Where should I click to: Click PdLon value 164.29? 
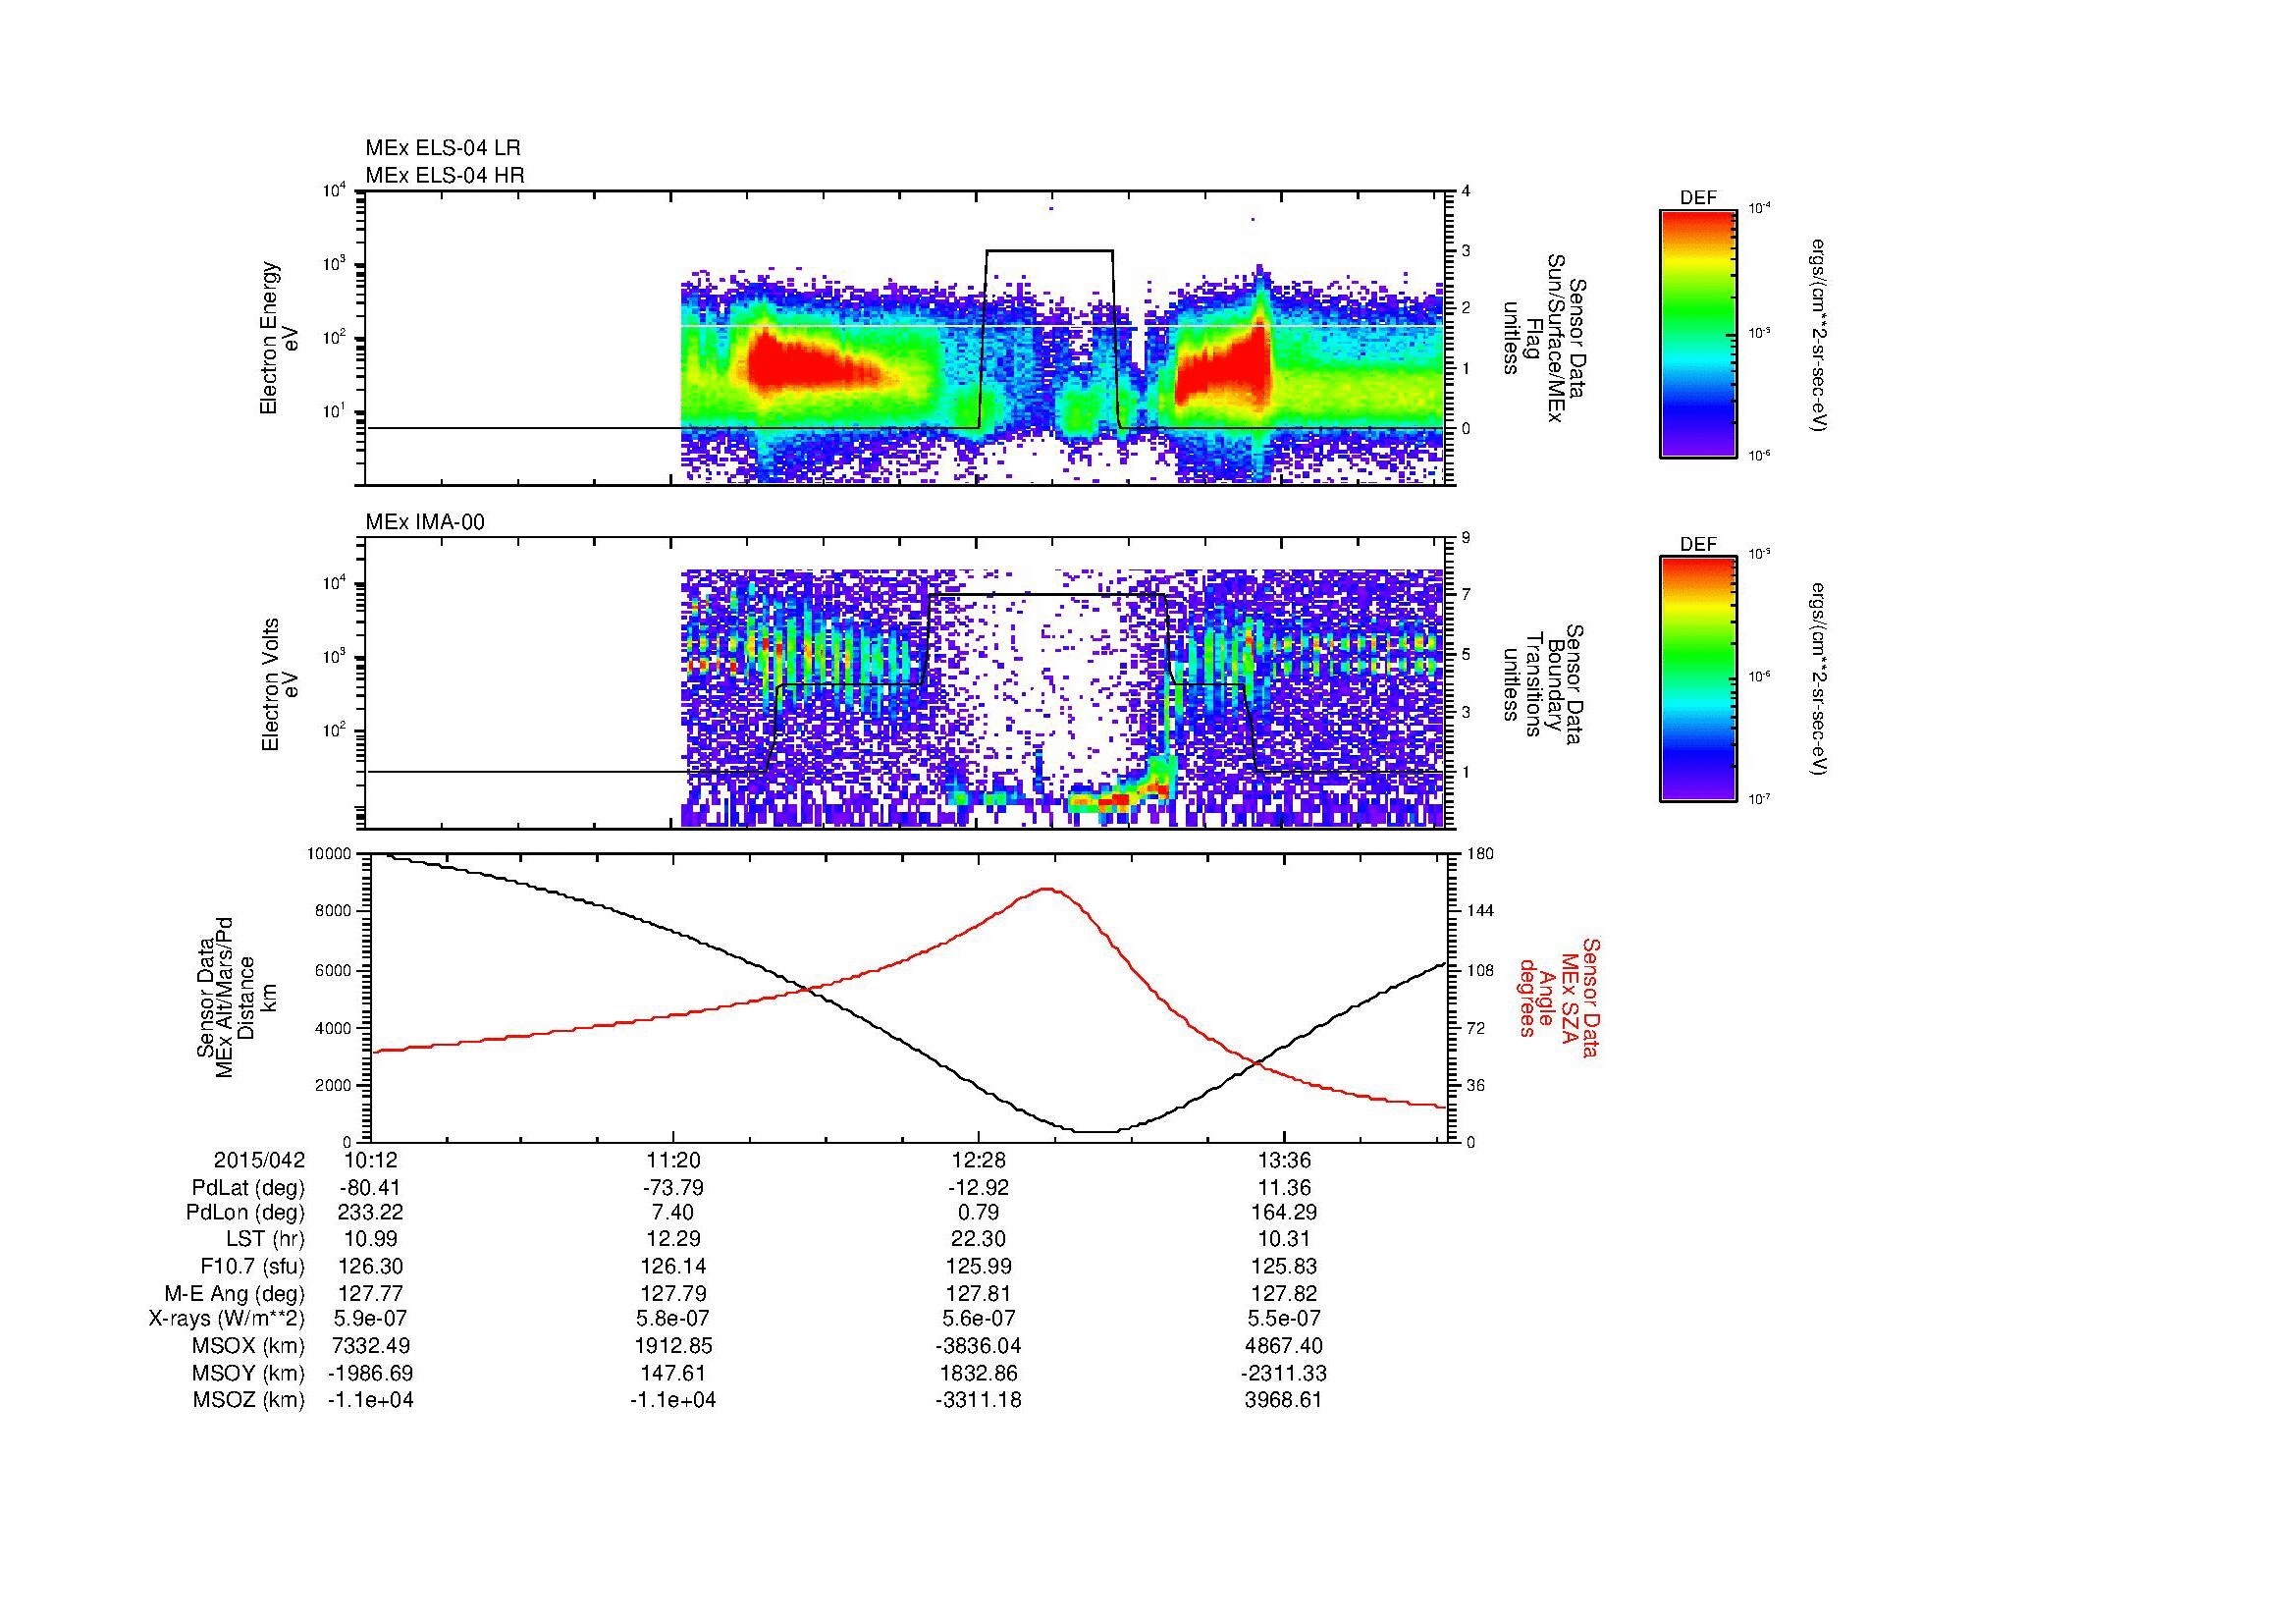point(1284,1213)
